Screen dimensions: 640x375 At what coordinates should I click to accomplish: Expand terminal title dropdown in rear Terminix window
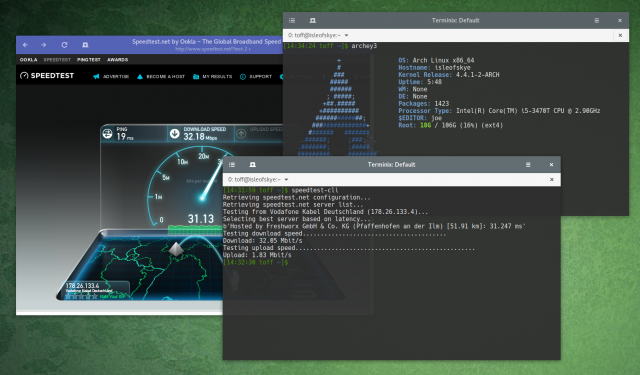click(x=347, y=36)
